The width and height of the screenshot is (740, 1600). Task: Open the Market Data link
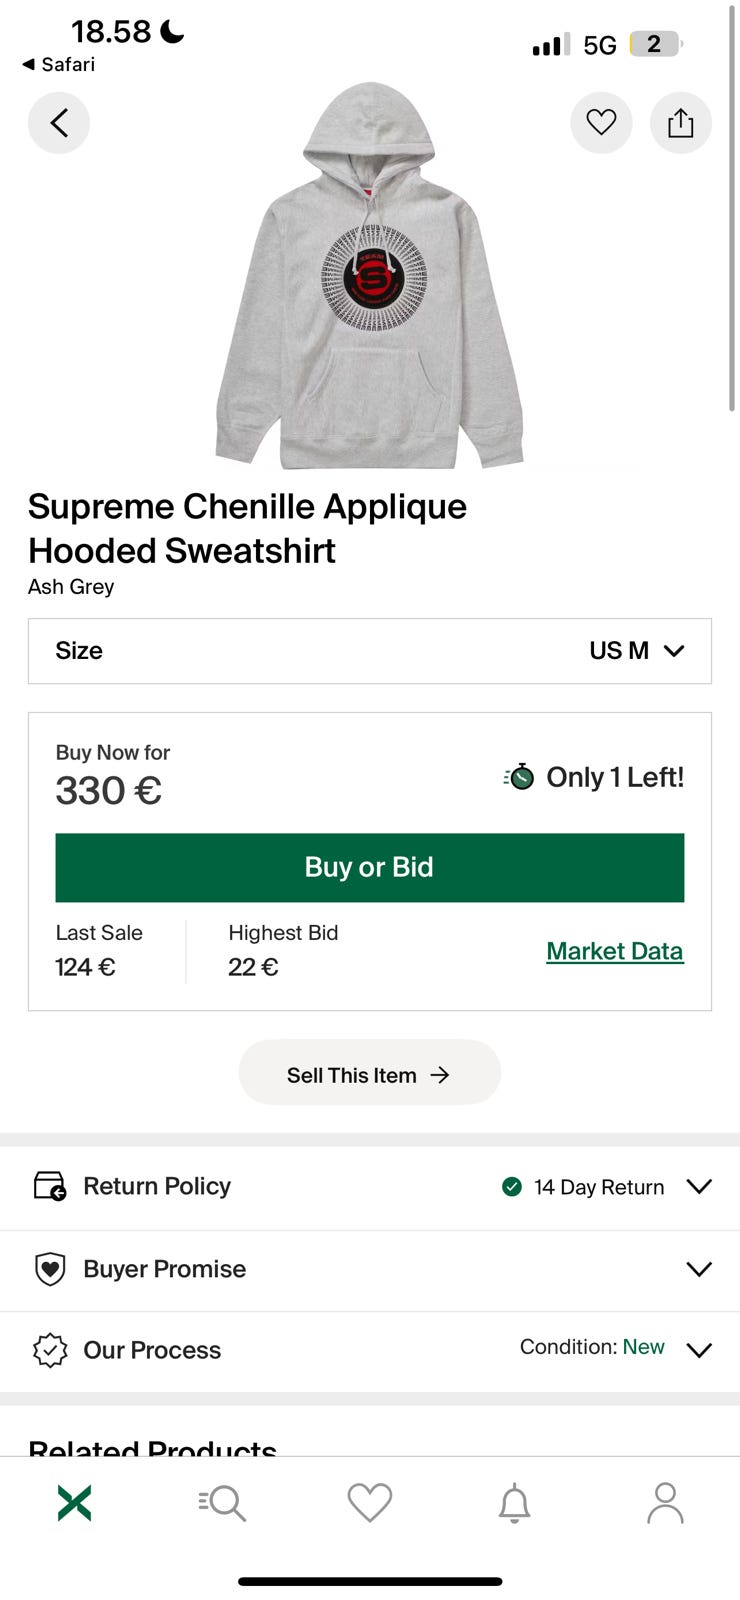point(614,951)
